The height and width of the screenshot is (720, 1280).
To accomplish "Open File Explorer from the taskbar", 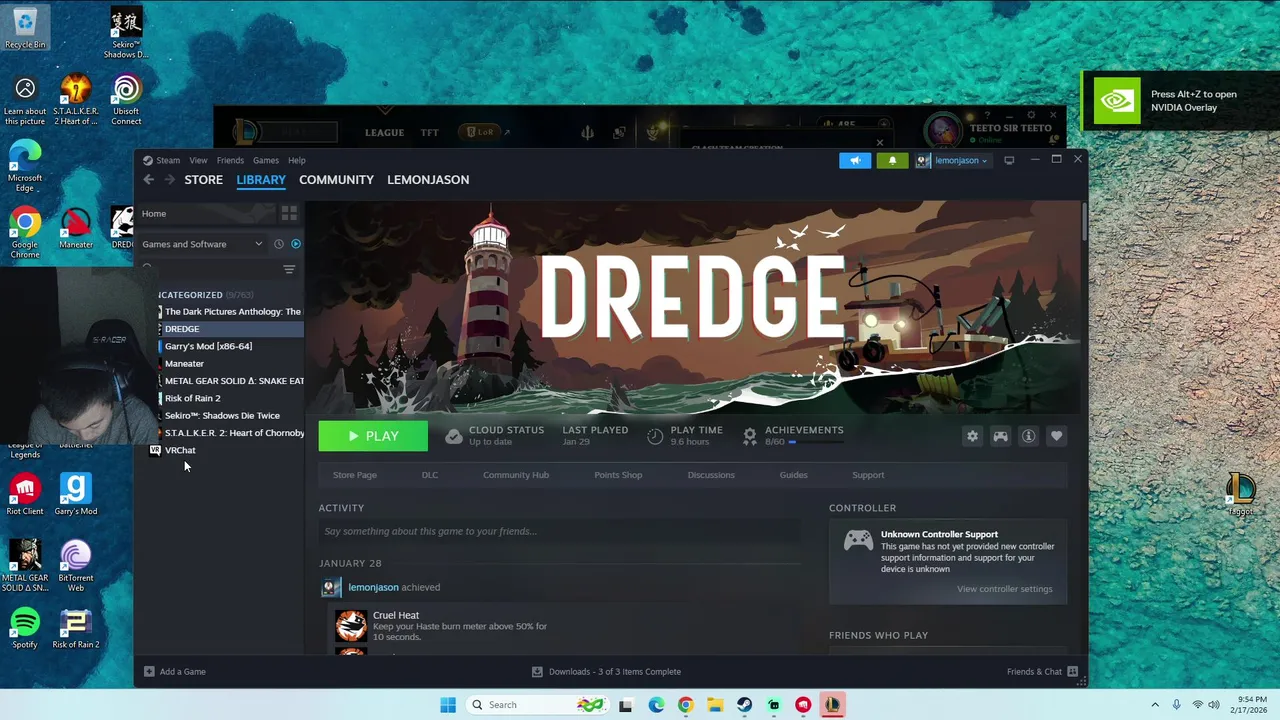I will tap(714, 705).
